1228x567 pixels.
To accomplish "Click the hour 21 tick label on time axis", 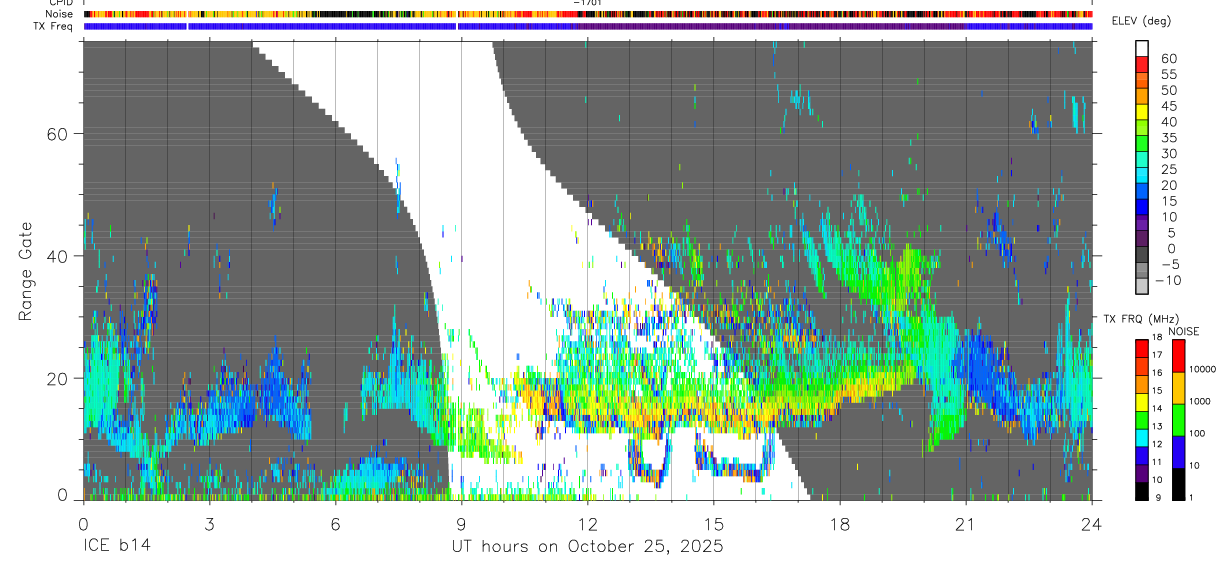I will [966, 524].
